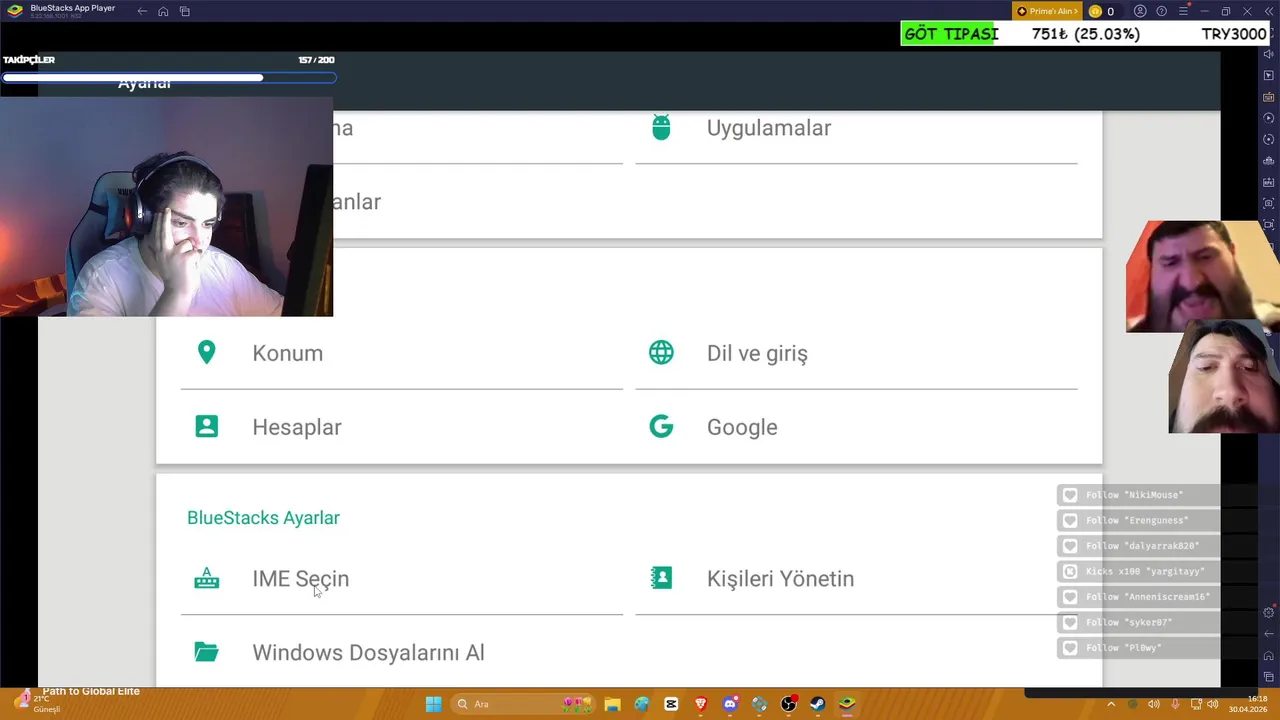This screenshot has height=720, width=1280.
Task: Click the Follow "NikiMouse" notification
Action: point(1138,495)
